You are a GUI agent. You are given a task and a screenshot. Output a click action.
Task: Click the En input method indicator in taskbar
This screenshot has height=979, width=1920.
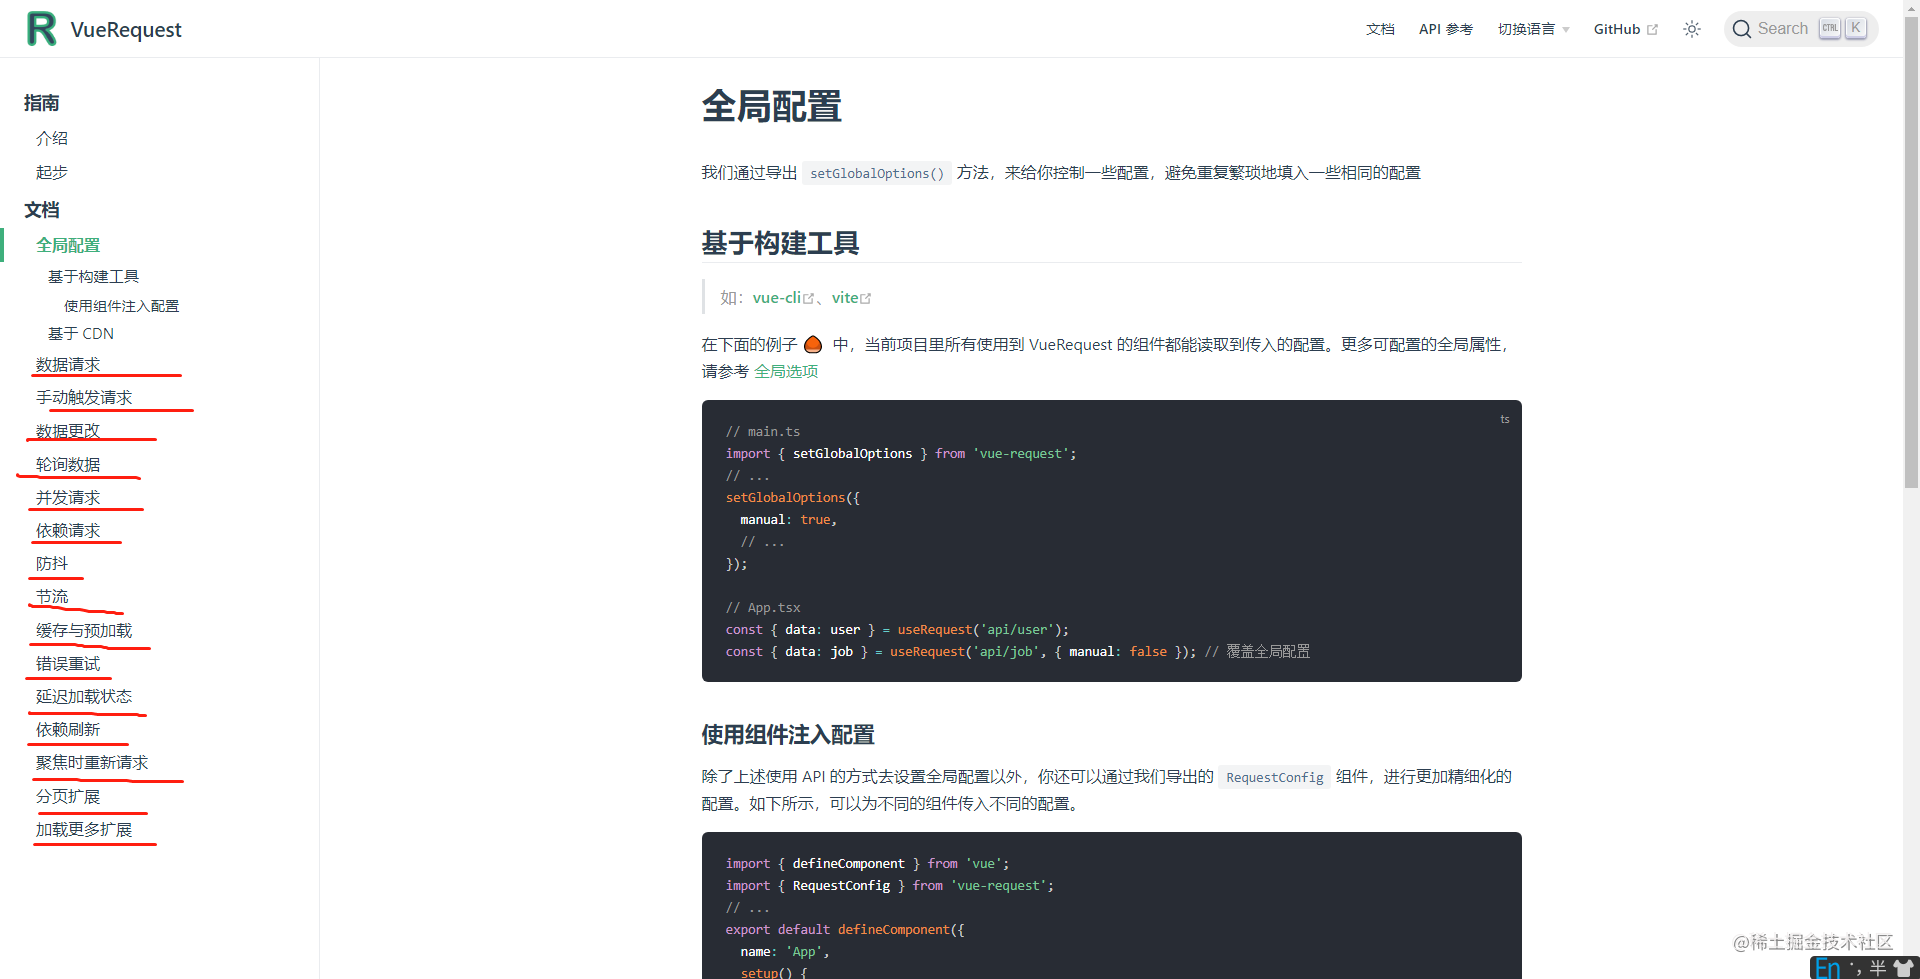tap(1829, 966)
